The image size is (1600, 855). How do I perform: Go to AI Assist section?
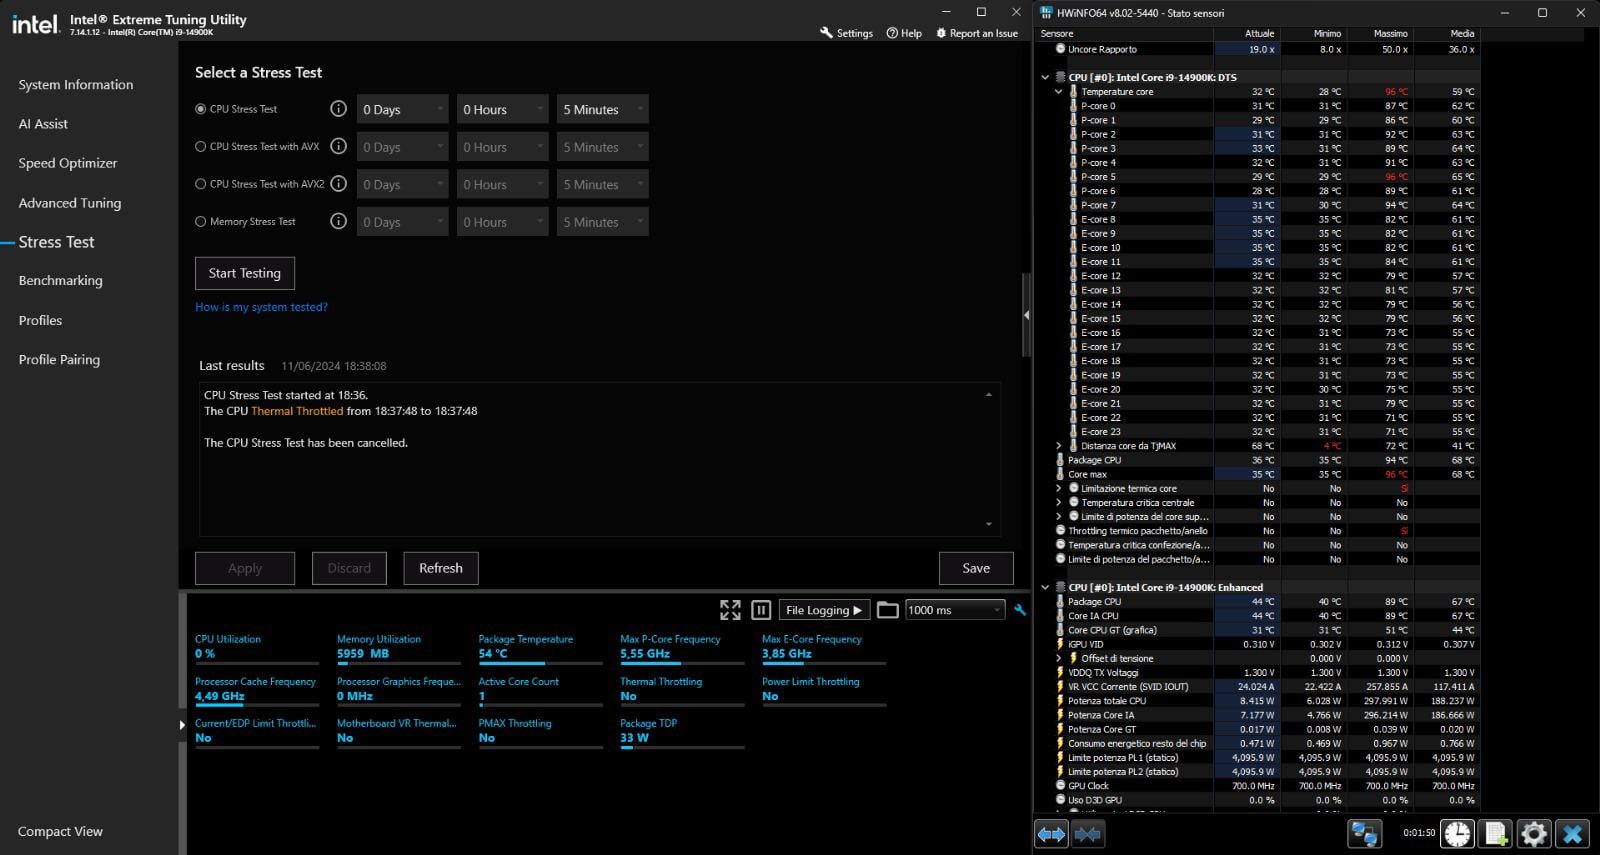coord(43,124)
